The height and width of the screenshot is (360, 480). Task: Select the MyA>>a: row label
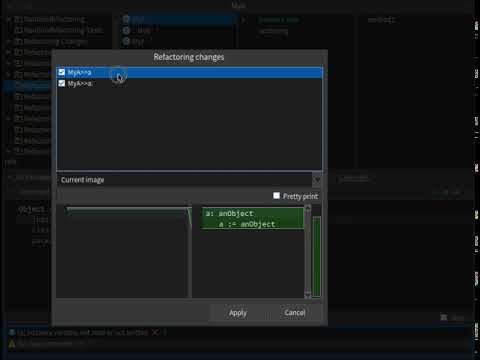(80, 84)
